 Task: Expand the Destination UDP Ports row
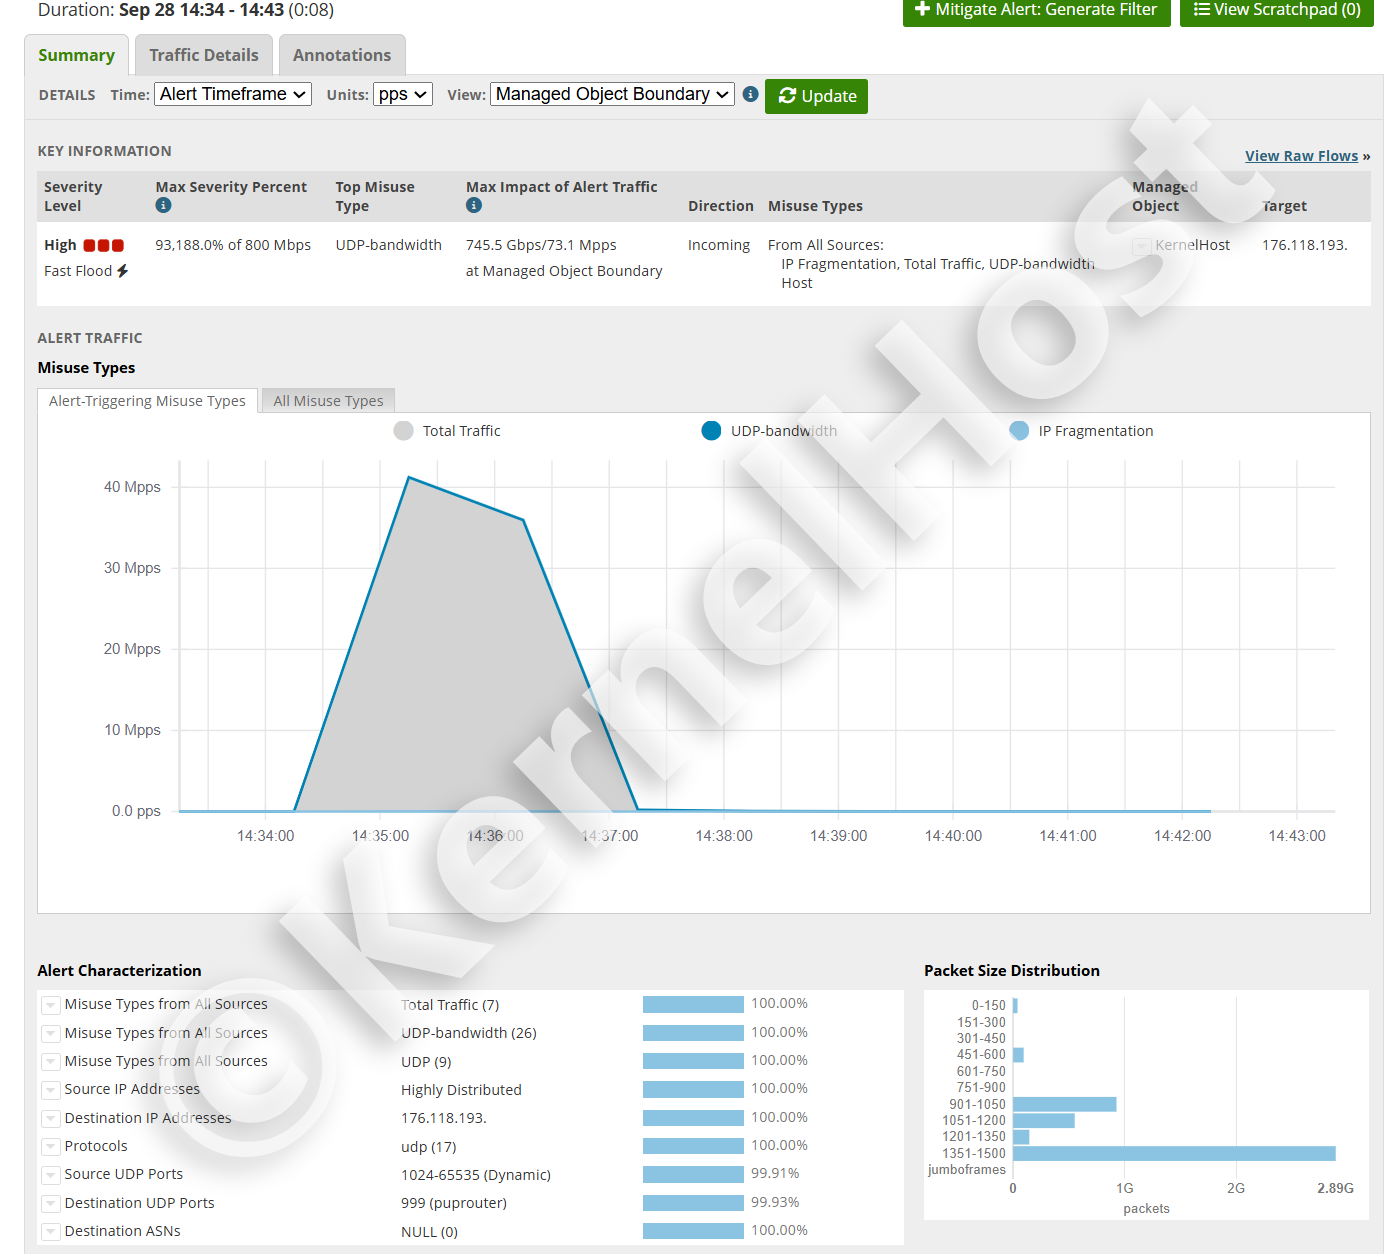[50, 1203]
